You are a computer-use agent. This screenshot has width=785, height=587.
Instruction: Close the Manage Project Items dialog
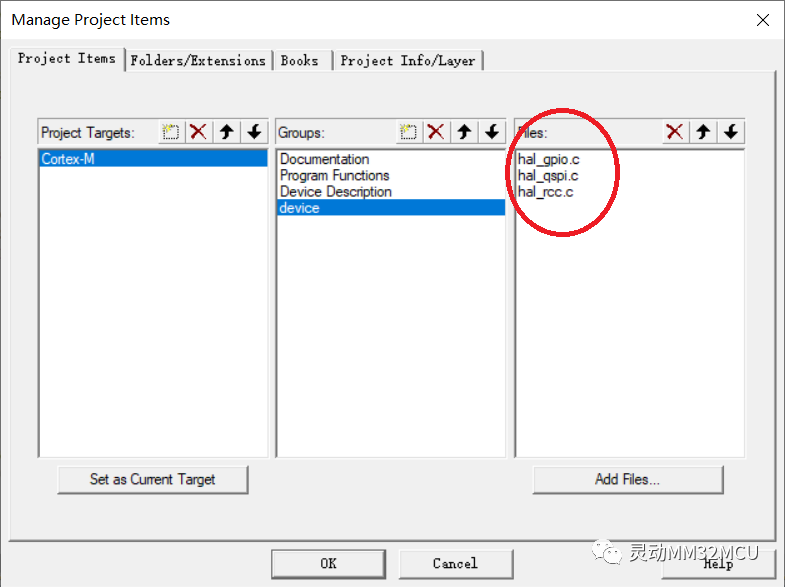coord(763,20)
